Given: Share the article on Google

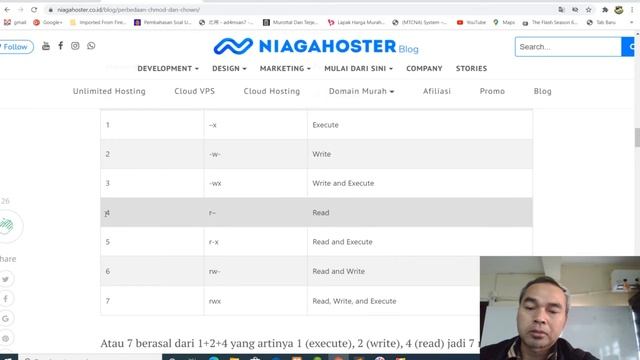Looking at the screenshot, I should pos(6,318).
